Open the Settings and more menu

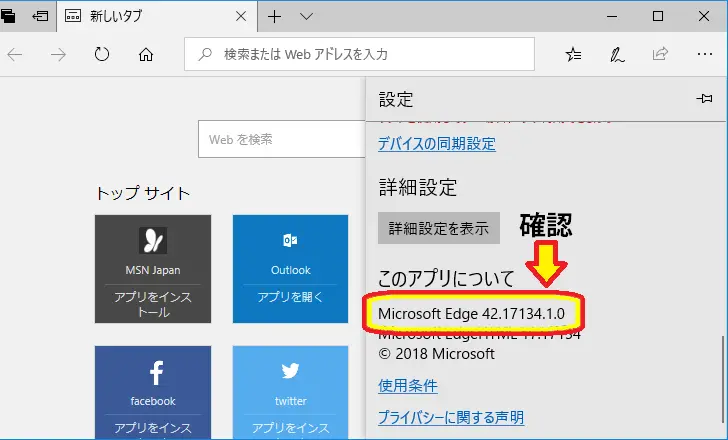coord(704,54)
